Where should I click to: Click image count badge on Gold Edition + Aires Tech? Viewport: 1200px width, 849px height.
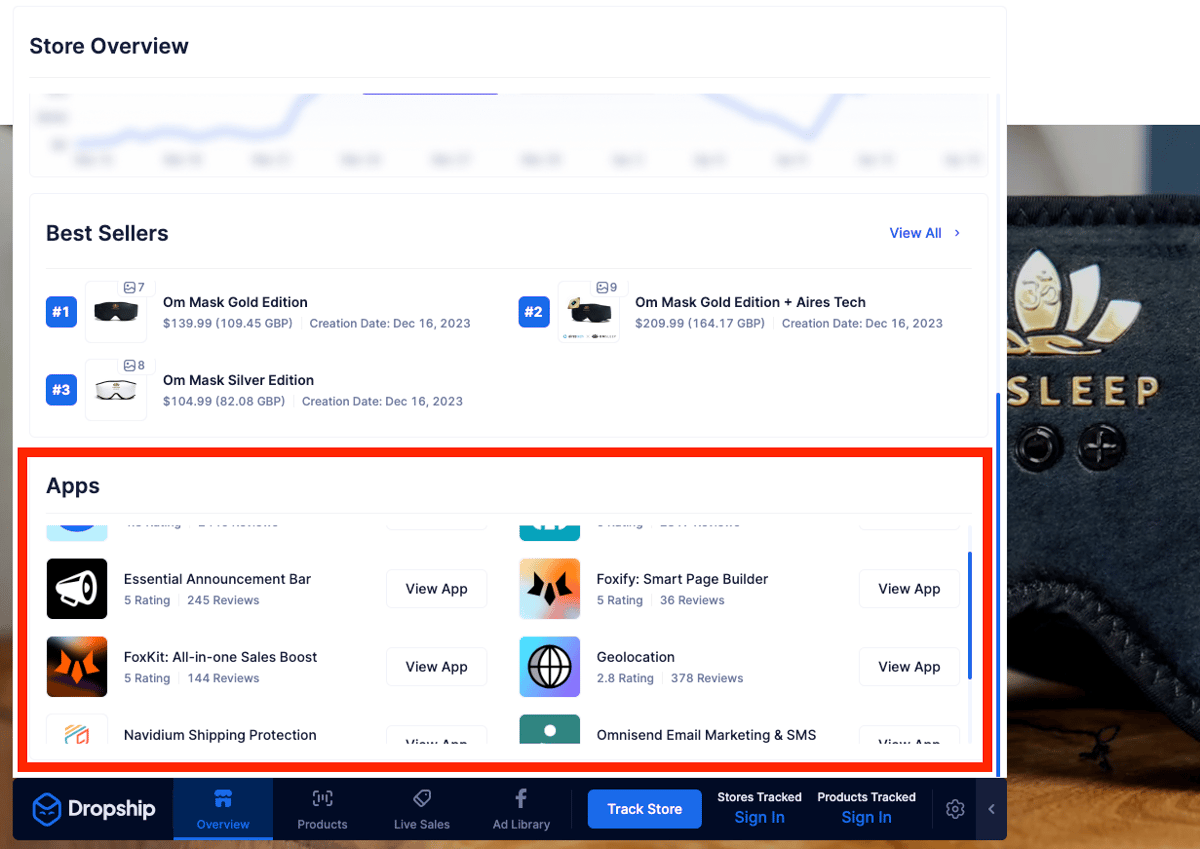[607, 288]
